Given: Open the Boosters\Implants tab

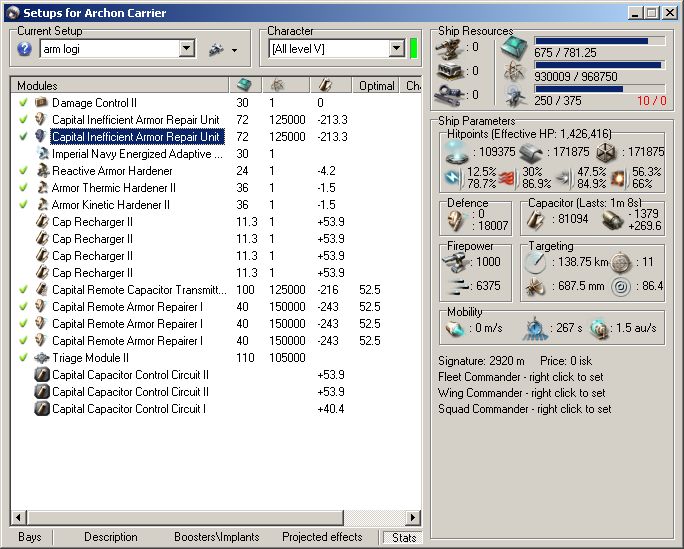Looking at the screenshot, I should click(x=217, y=537).
